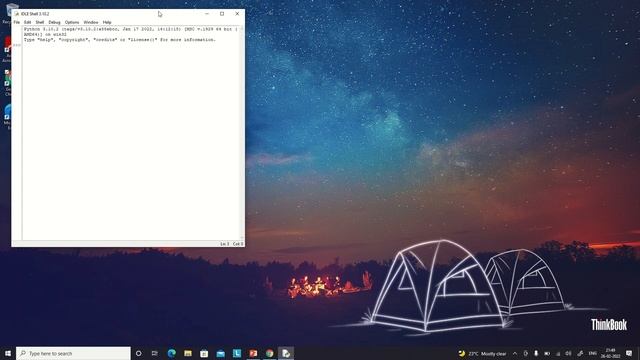640x360 pixels.
Task: Click the Ln line indicator in status bar
Action: coord(224,244)
